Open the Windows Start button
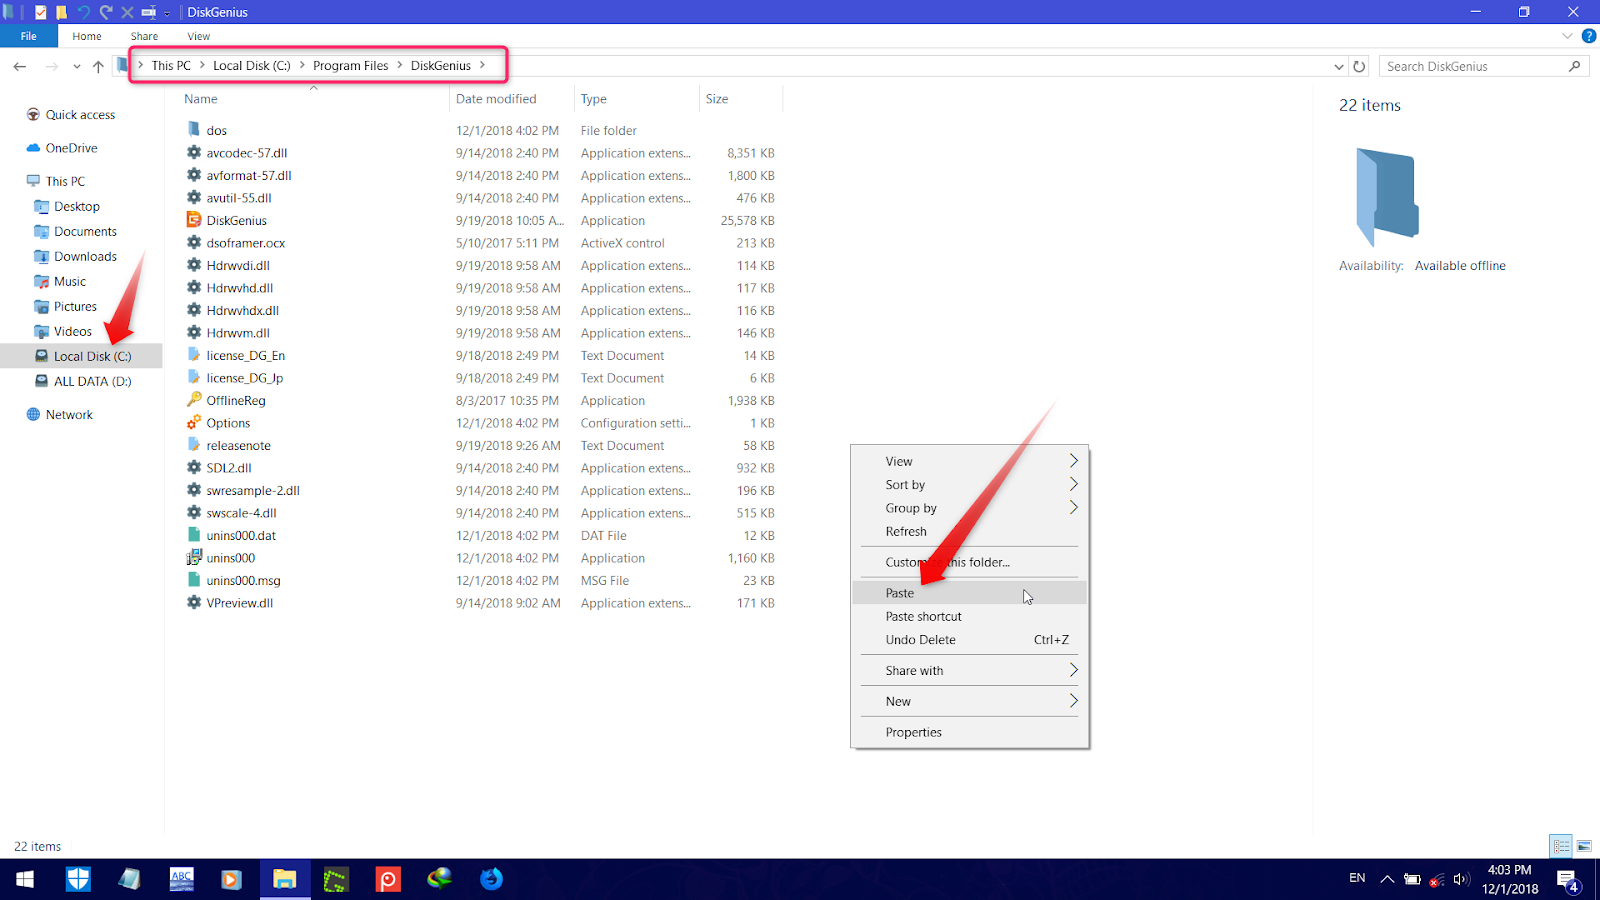 point(25,879)
